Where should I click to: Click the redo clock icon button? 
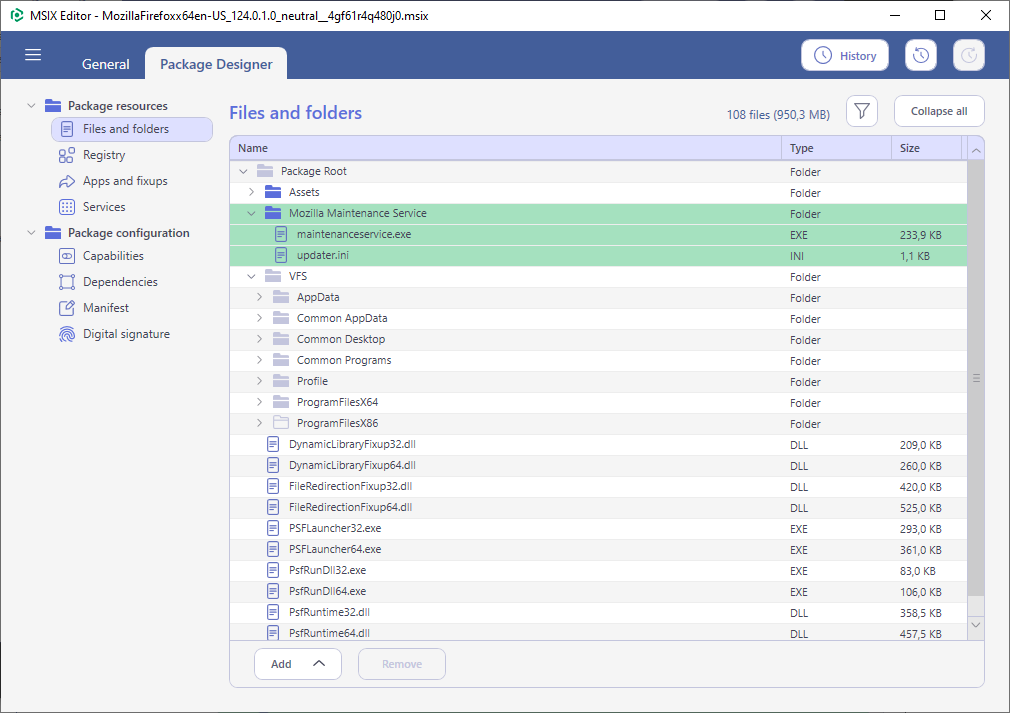[x=969, y=55]
